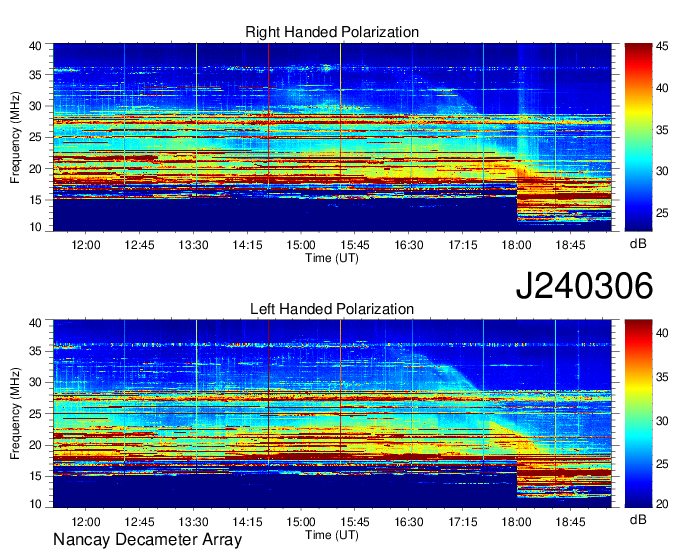Click the 40 frequency tick in top panel

tap(35, 46)
